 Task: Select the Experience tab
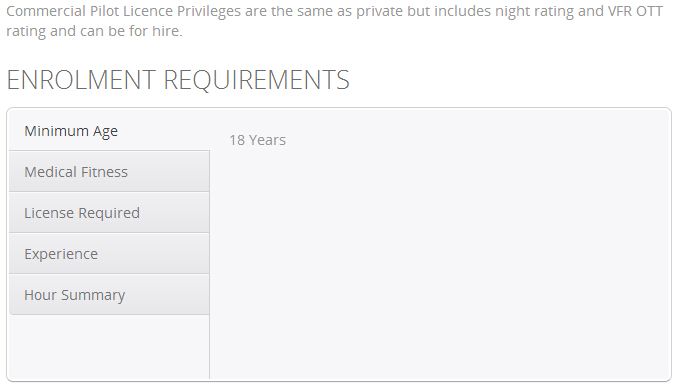(x=109, y=254)
